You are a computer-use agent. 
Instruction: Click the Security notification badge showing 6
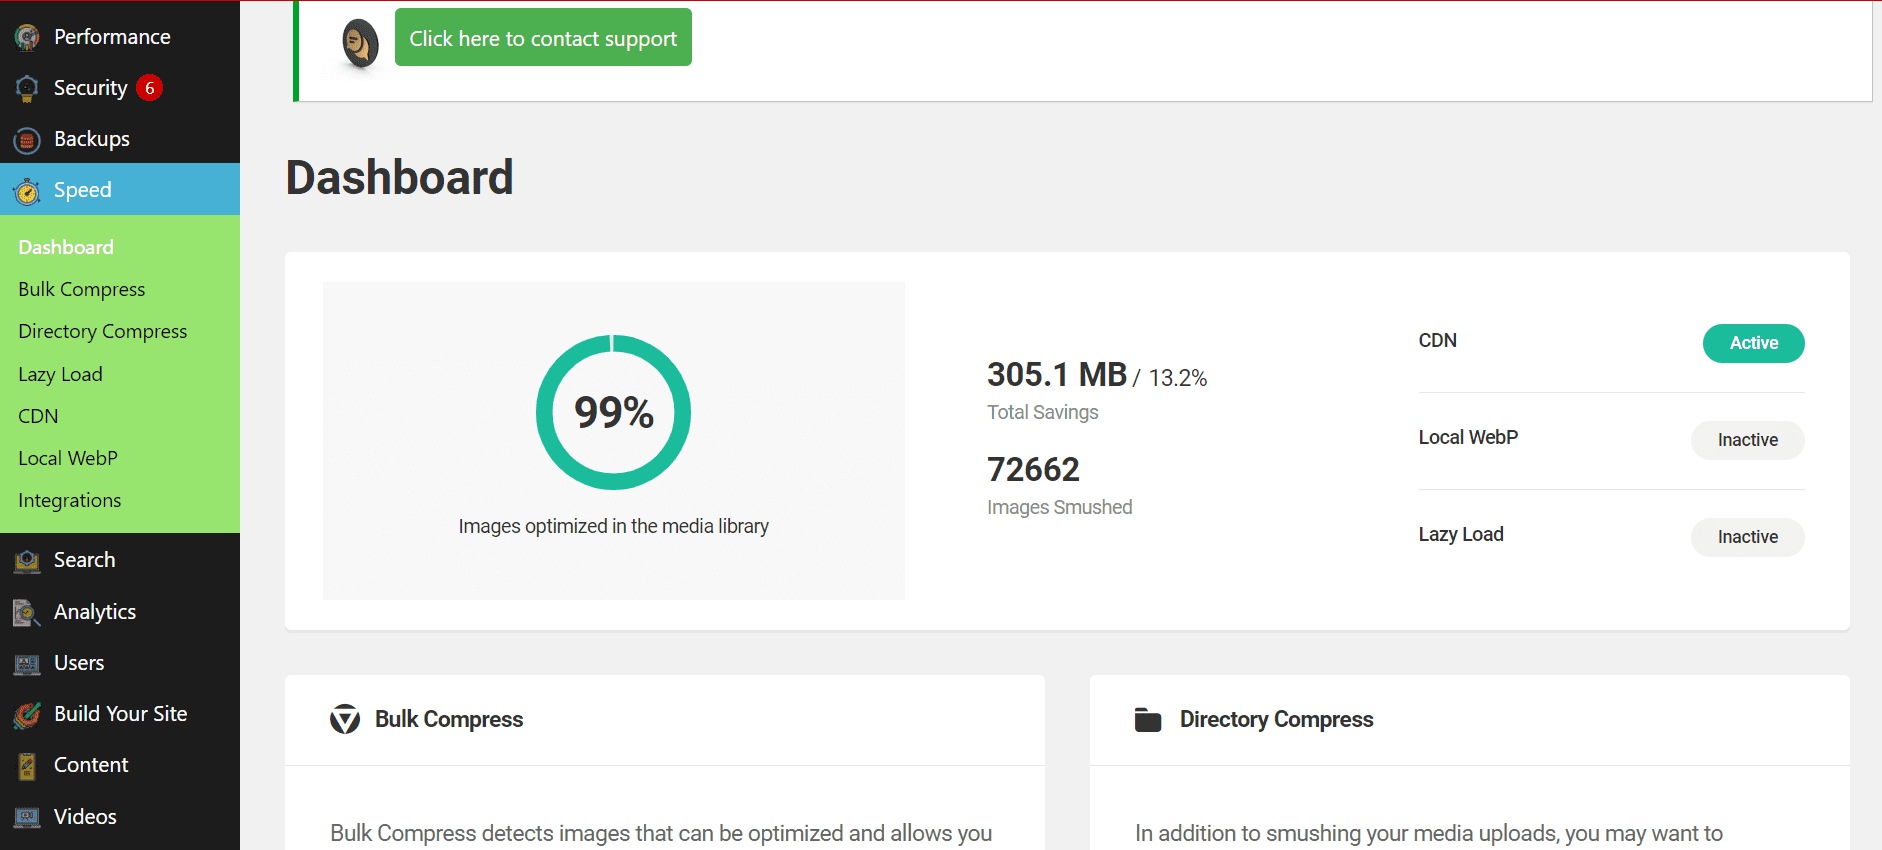[150, 88]
